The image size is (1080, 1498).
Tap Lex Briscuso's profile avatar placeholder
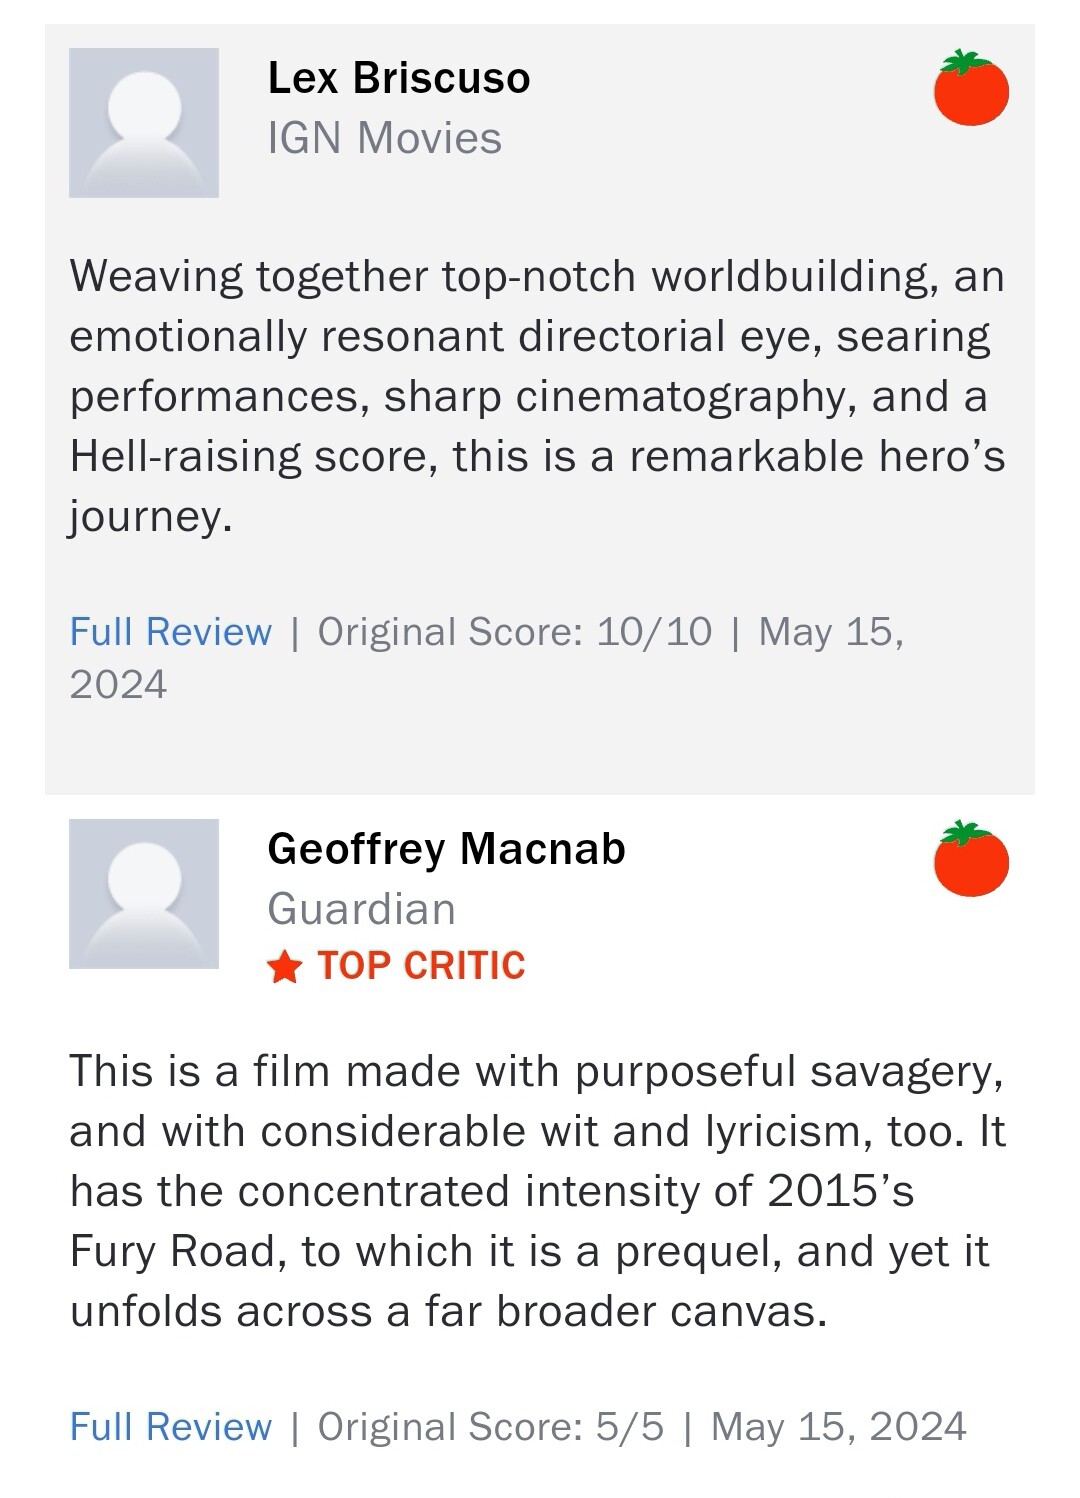[x=144, y=123]
